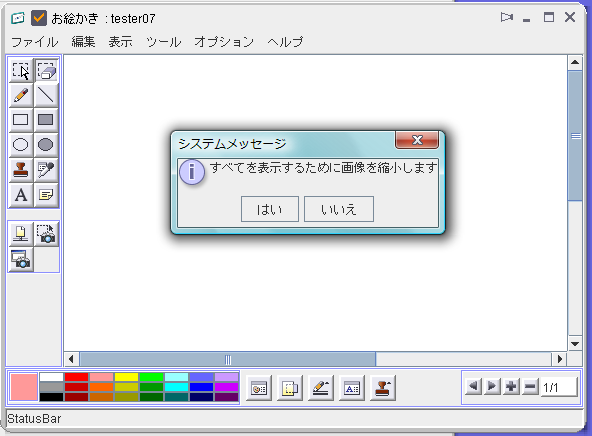Click the はい button in dialog

click(x=270, y=209)
